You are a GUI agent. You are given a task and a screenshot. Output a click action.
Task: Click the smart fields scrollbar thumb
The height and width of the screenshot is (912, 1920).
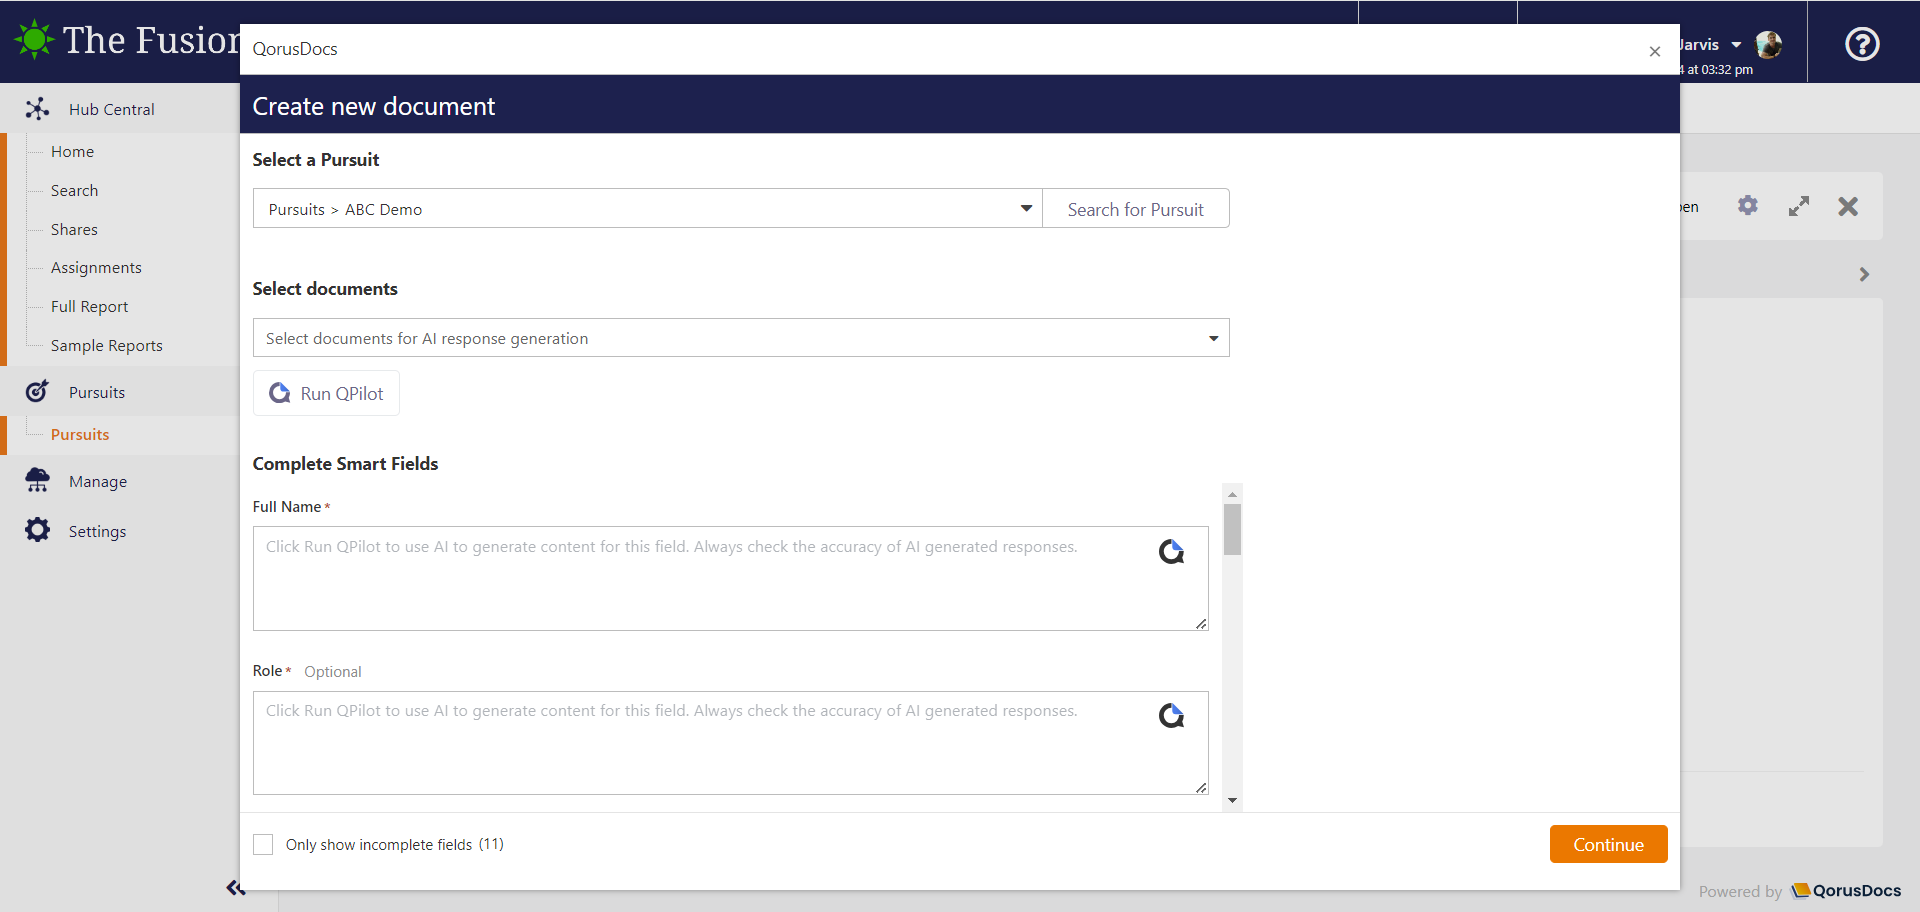pos(1232,529)
